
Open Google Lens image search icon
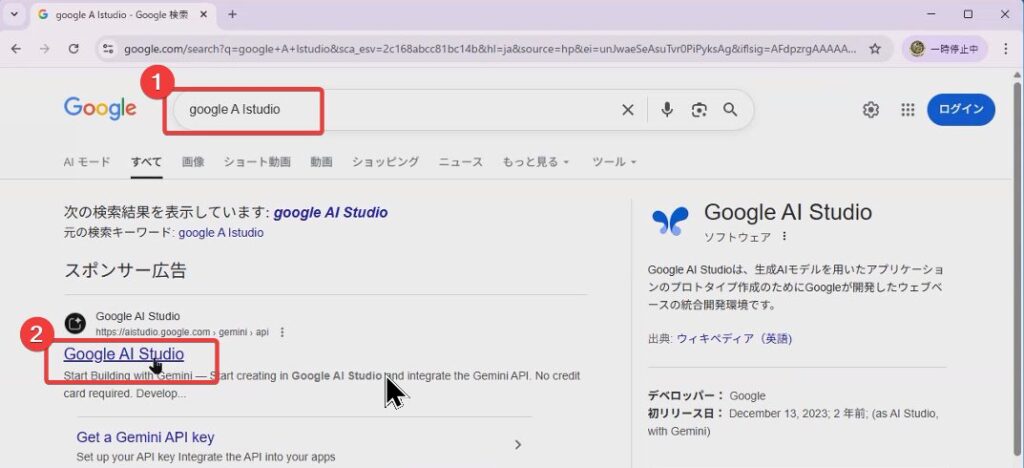[699, 110]
